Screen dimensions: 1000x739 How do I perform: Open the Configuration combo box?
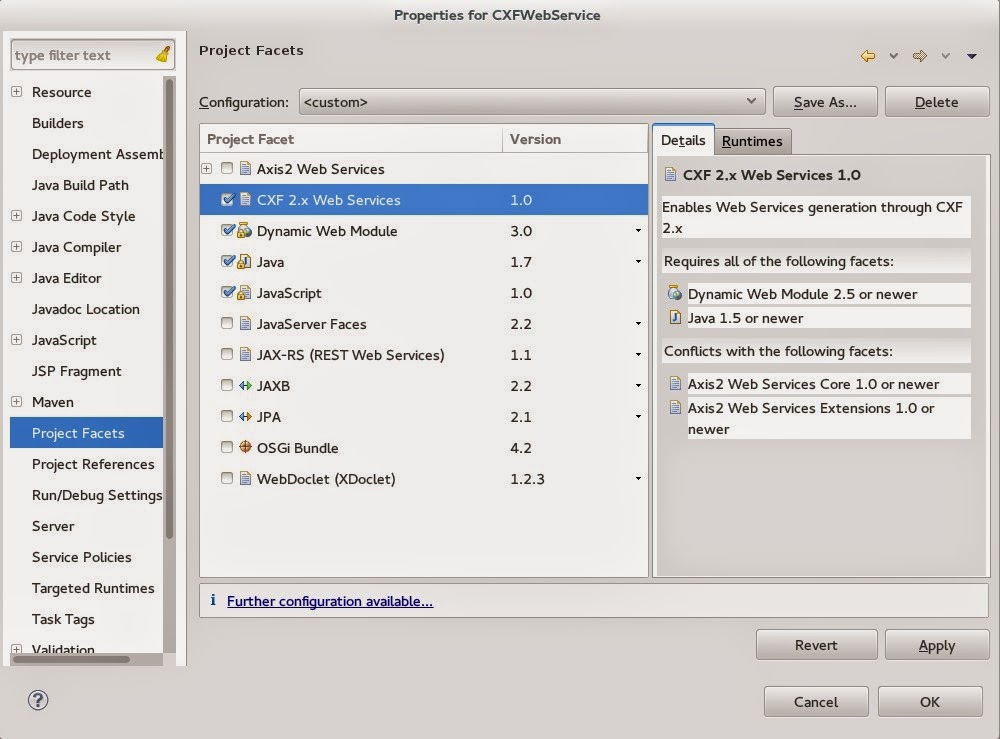click(x=532, y=102)
